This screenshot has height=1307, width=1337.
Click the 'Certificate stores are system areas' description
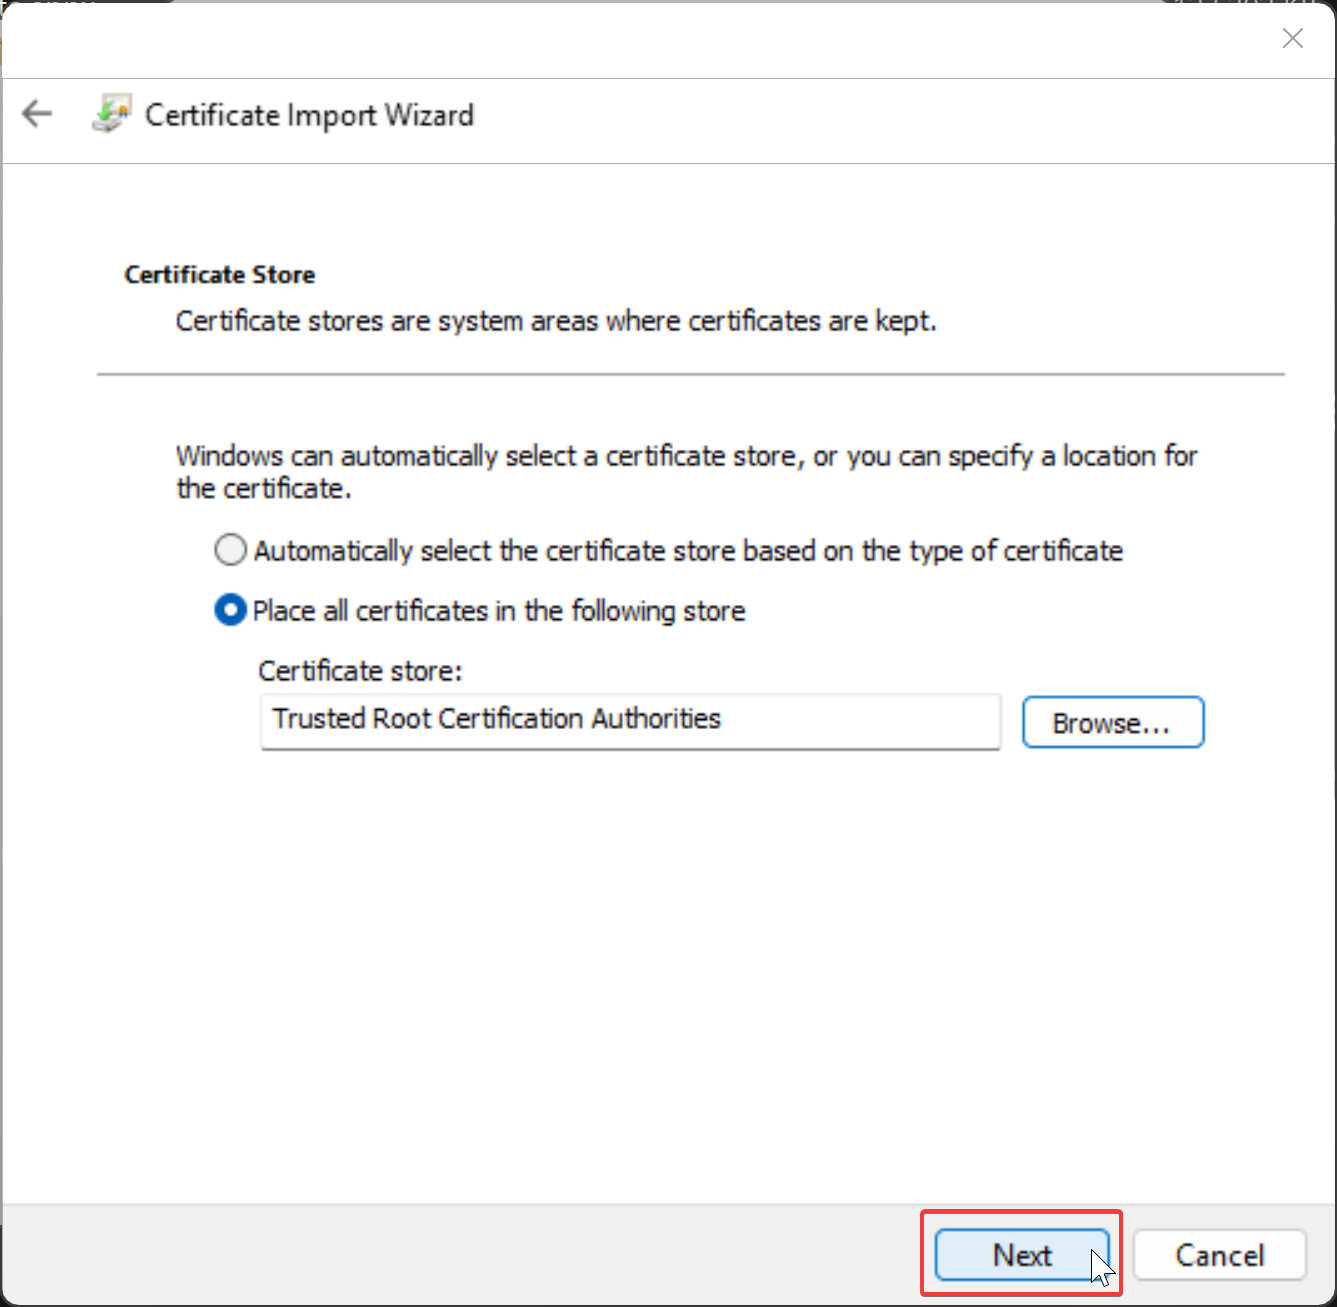556,321
